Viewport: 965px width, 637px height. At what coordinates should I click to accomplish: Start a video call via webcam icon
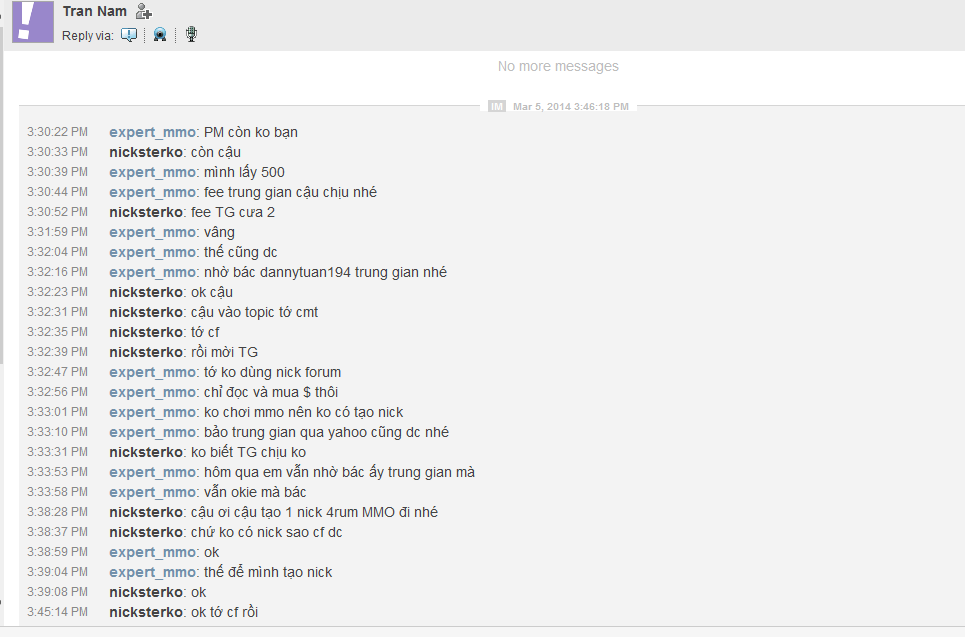click(160, 35)
